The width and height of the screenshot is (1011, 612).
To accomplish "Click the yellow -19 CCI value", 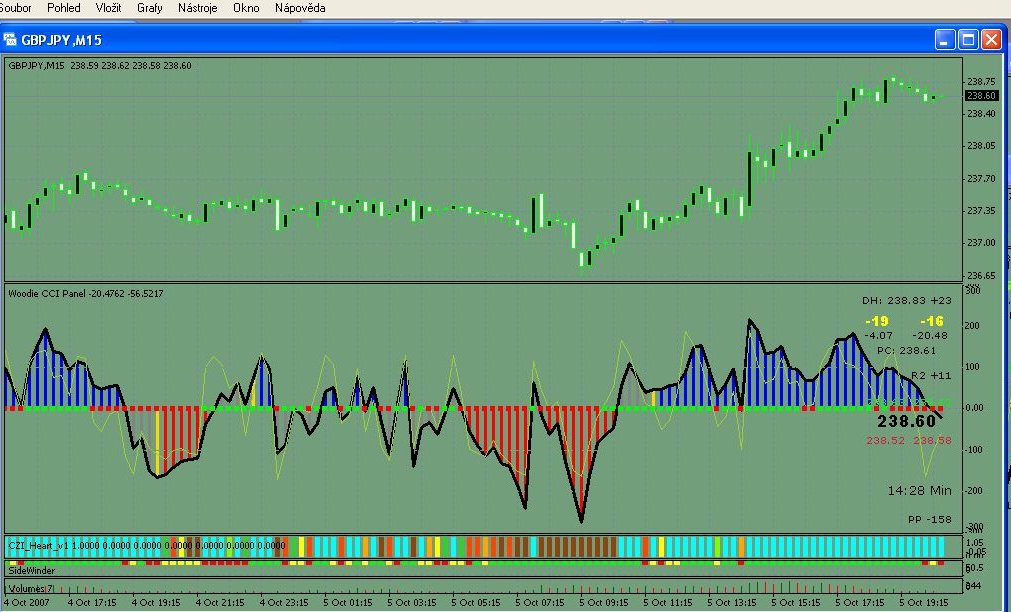I will pyautogui.click(x=877, y=321).
